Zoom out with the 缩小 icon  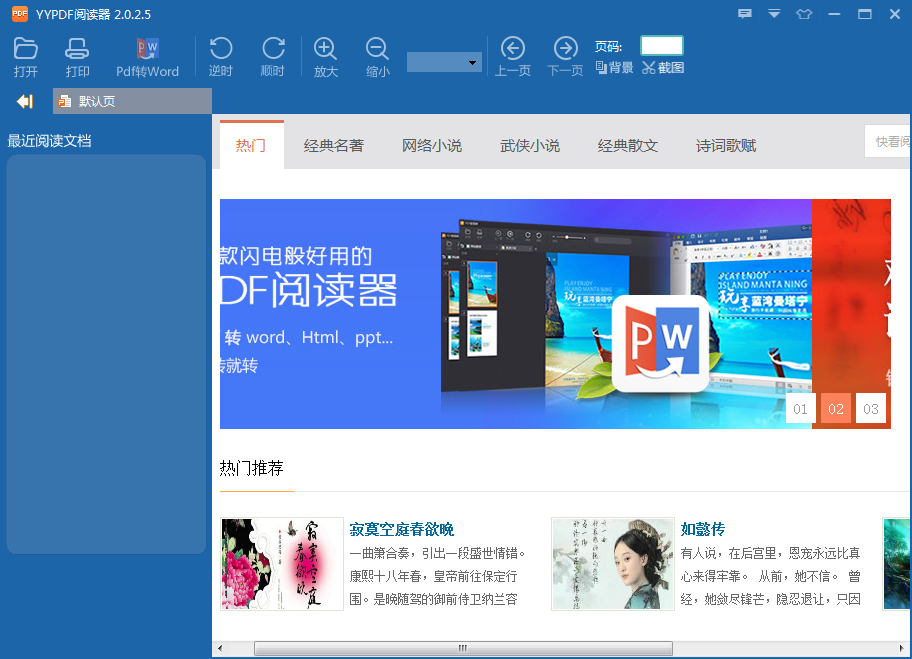(377, 57)
